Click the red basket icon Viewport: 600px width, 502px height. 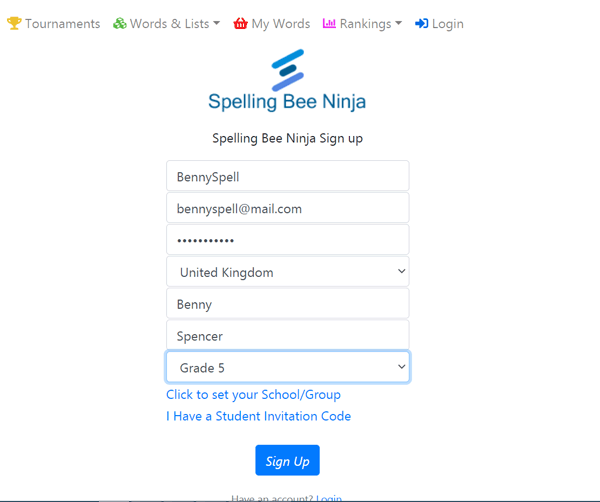240,23
